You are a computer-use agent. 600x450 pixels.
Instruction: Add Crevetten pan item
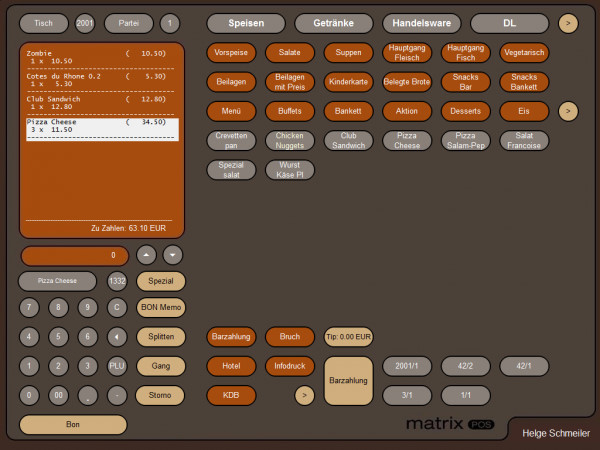tap(231, 140)
